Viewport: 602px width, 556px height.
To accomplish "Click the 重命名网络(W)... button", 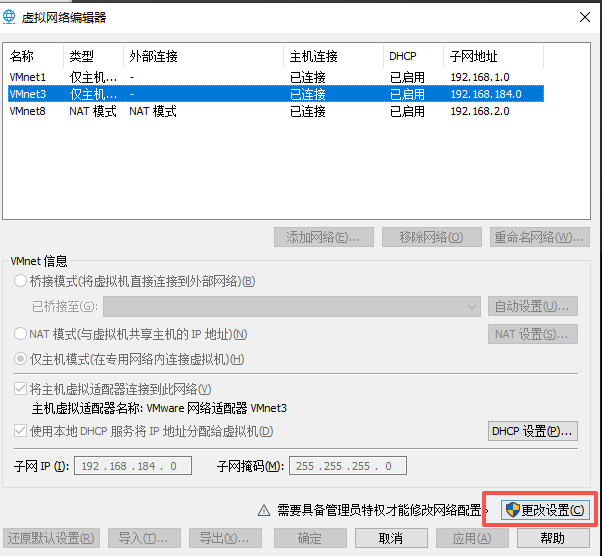I will (539, 237).
